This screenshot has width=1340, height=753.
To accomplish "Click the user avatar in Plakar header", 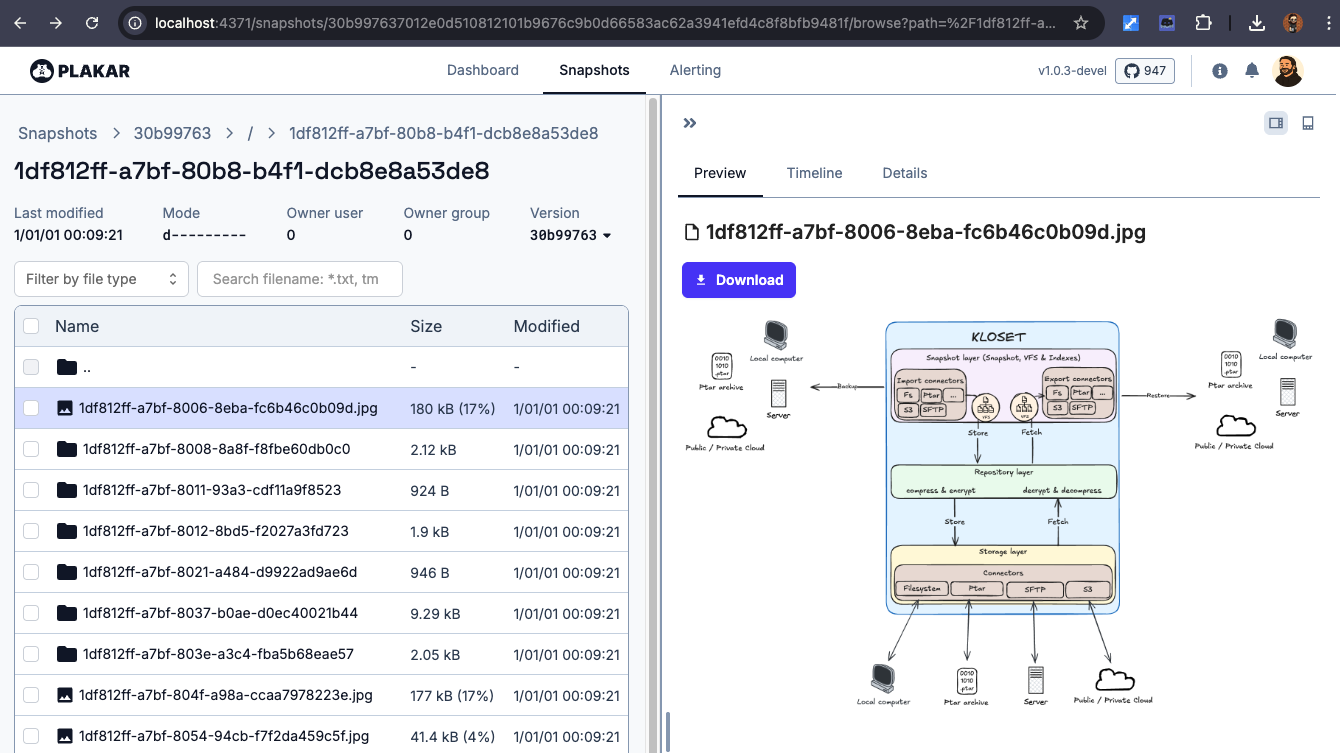I will 1287,71.
